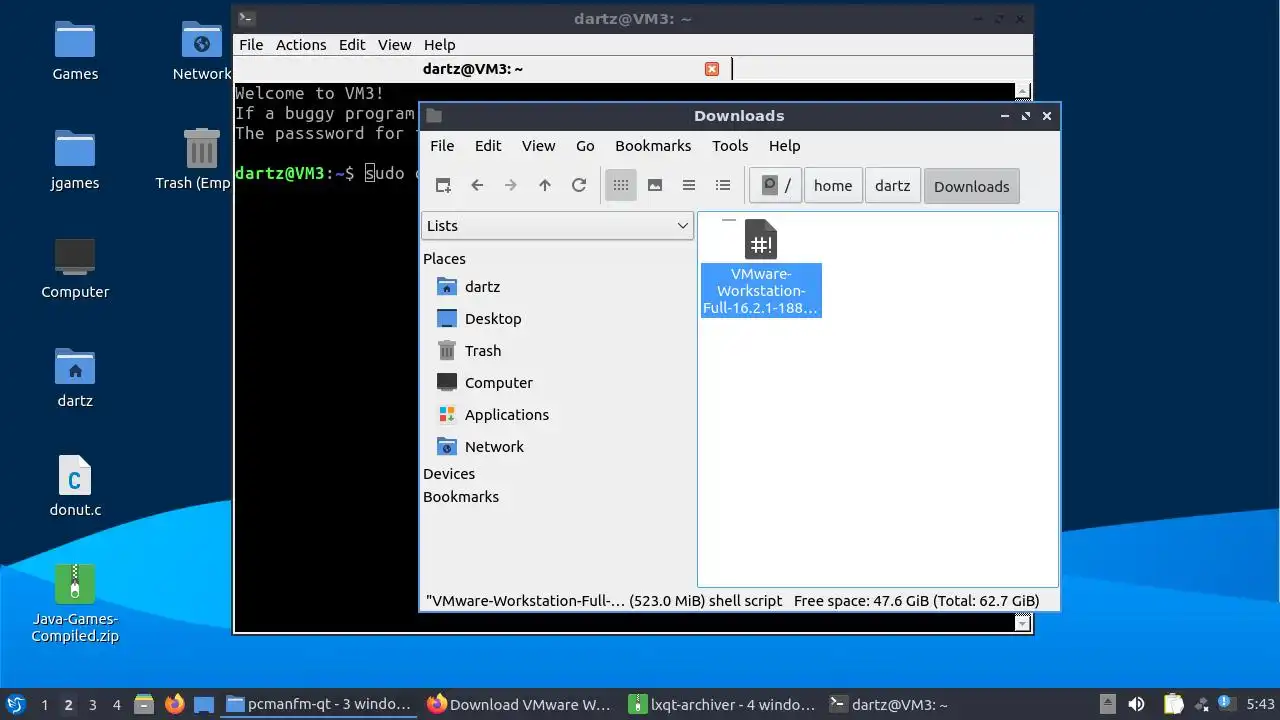Image resolution: width=1280 pixels, height=720 pixels.
Task: Click the 'Downloads' path button
Action: click(x=971, y=186)
